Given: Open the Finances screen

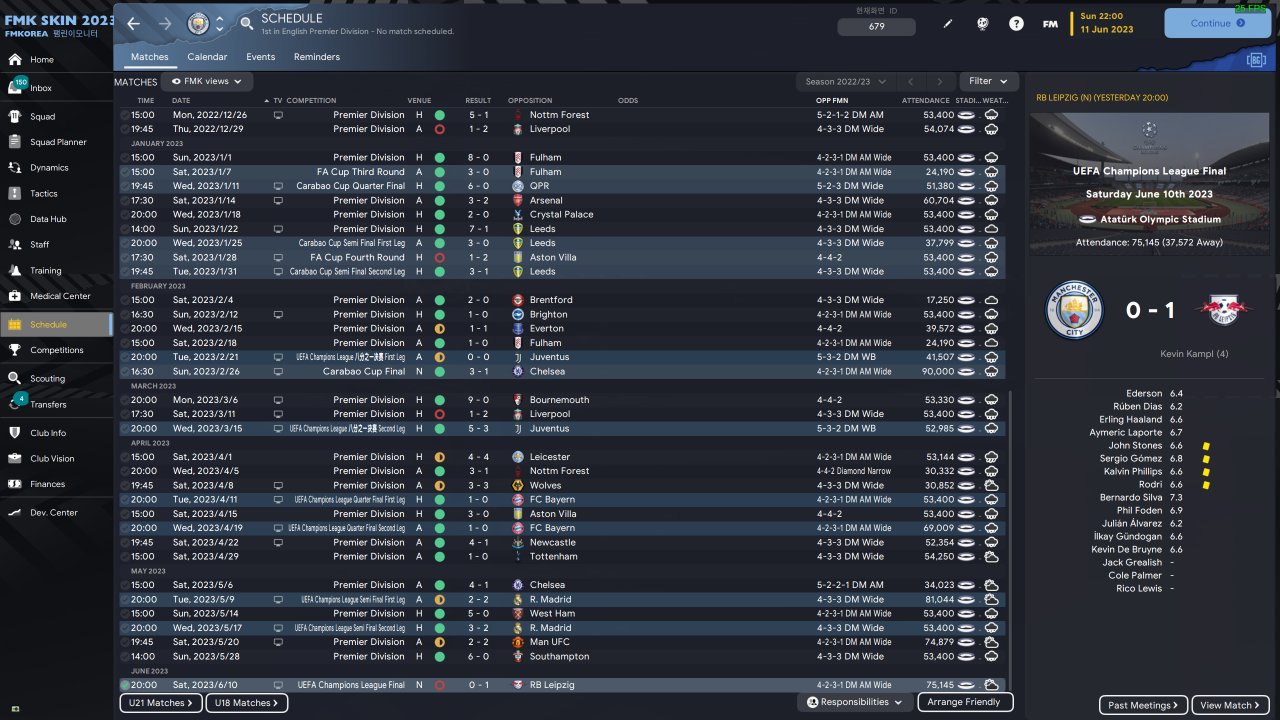Looking at the screenshot, I should pos(56,484).
